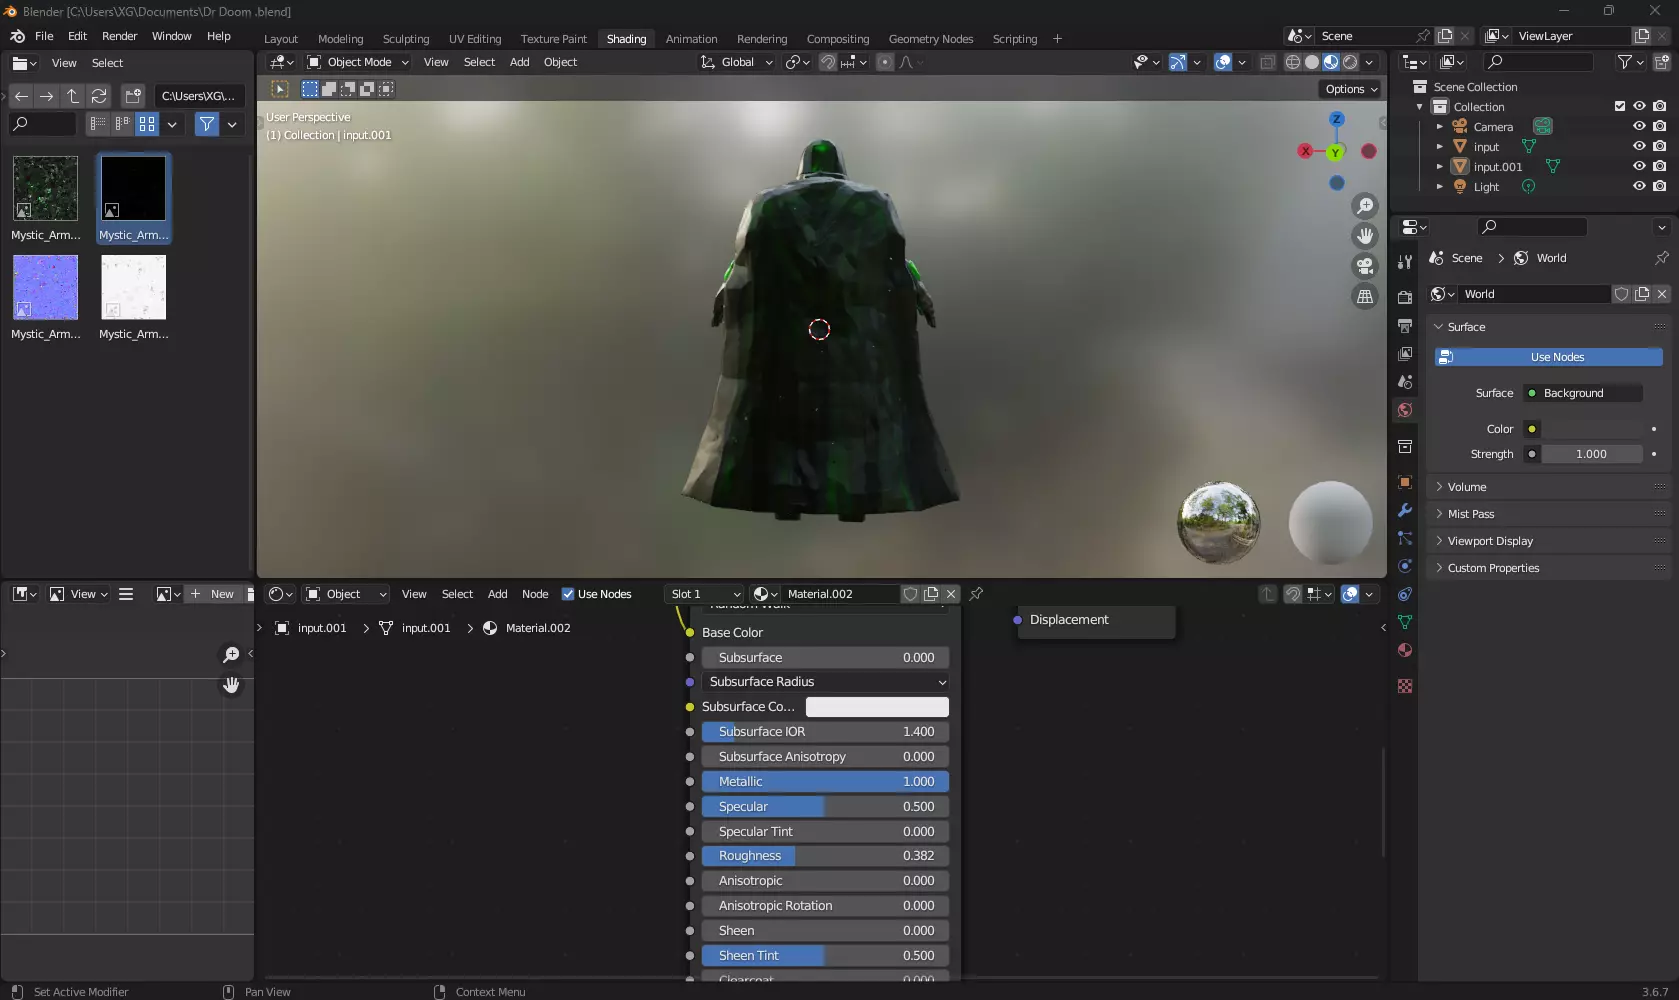
Task: Click the pan view hand icon in viewport
Action: point(1365,236)
